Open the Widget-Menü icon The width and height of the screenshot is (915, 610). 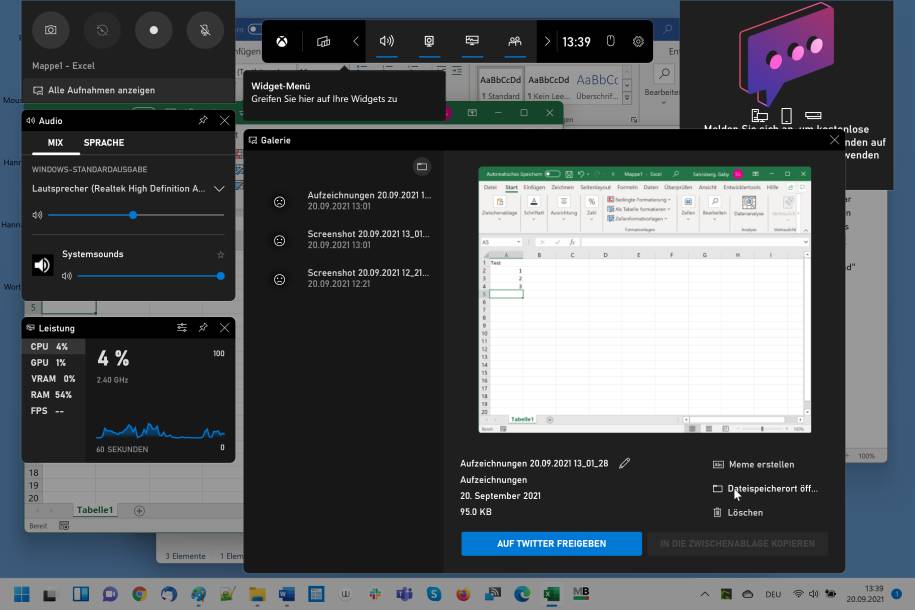[x=323, y=42]
